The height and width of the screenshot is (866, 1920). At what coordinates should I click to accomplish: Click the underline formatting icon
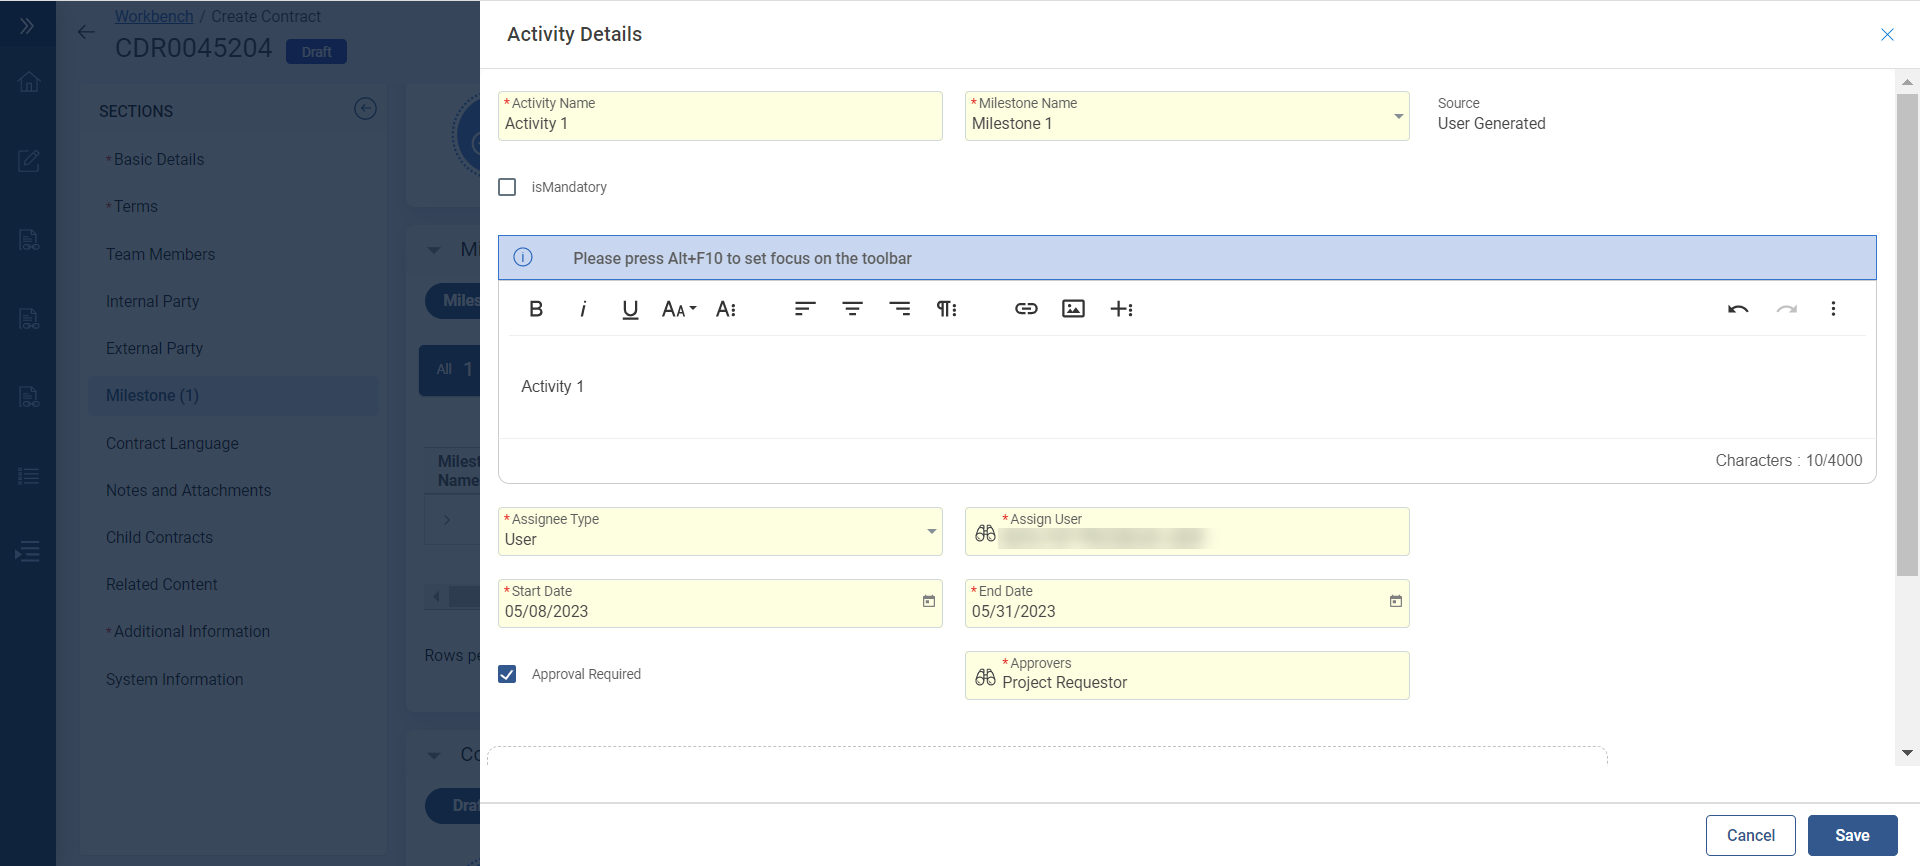pos(630,309)
